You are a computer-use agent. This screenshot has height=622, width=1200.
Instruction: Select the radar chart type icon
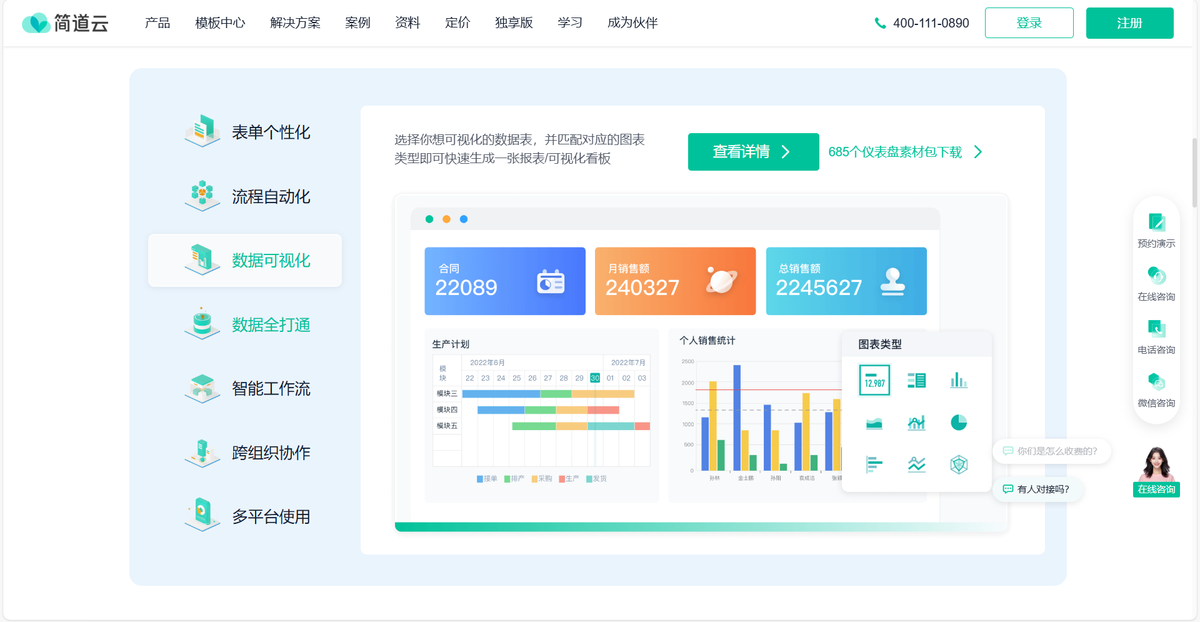coord(959,464)
